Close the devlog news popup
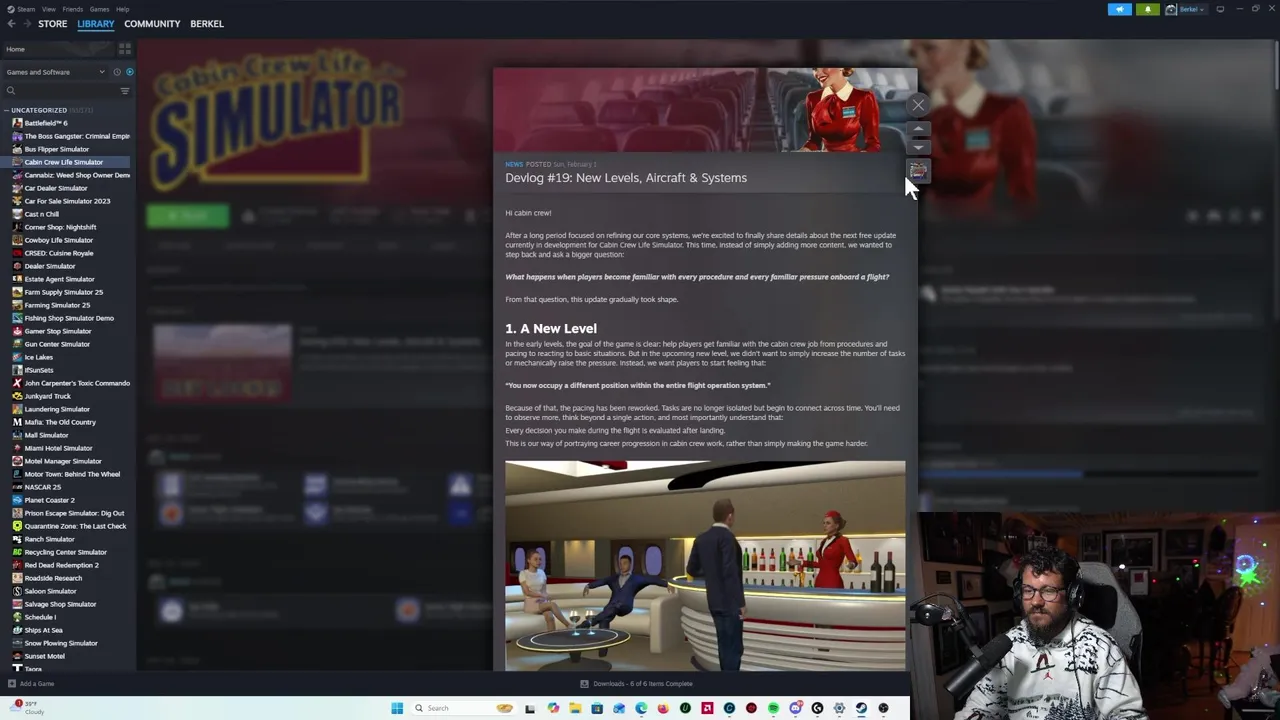This screenshot has height=720, width=1280. [x=918, y=104]
